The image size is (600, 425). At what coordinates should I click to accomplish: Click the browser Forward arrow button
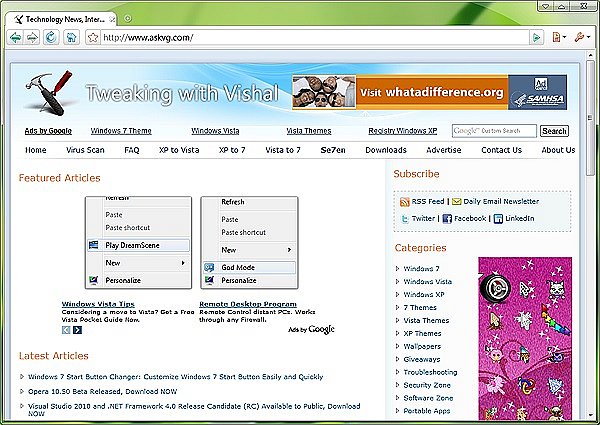click(33, 38)
